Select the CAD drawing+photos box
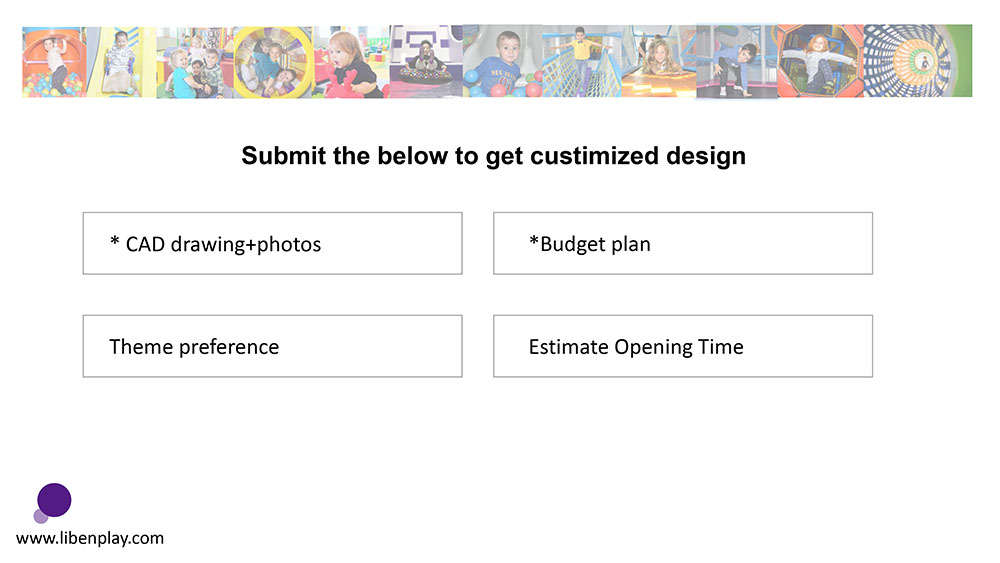This screenshot has height=563, width=1000. pos(272,243)
